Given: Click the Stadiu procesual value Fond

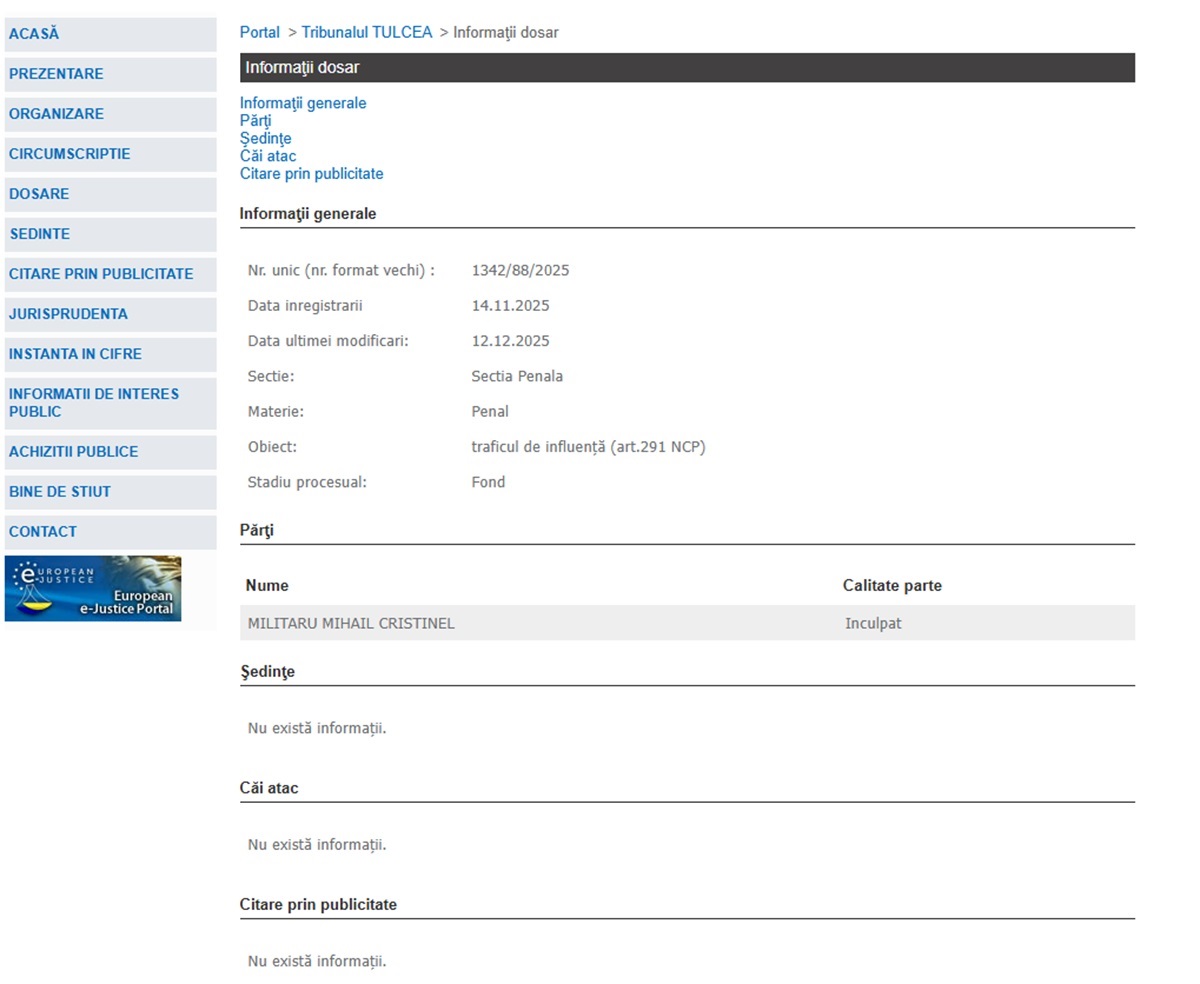Looking at the screenshot, I should [x=489, y=482].
